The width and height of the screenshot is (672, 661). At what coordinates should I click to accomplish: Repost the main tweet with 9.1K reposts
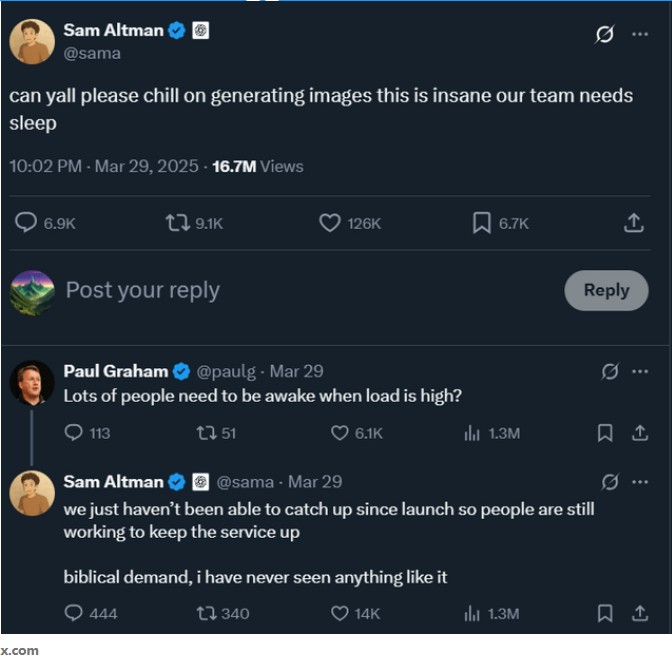tap(178, 223)
